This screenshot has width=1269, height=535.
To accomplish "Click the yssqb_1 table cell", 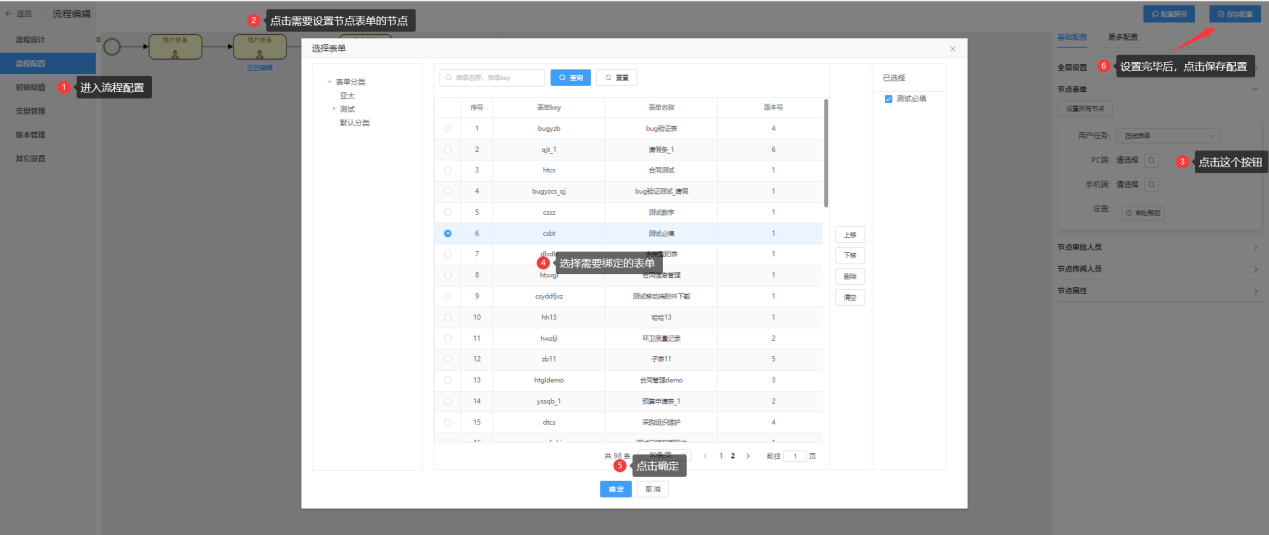I will 549,400.
